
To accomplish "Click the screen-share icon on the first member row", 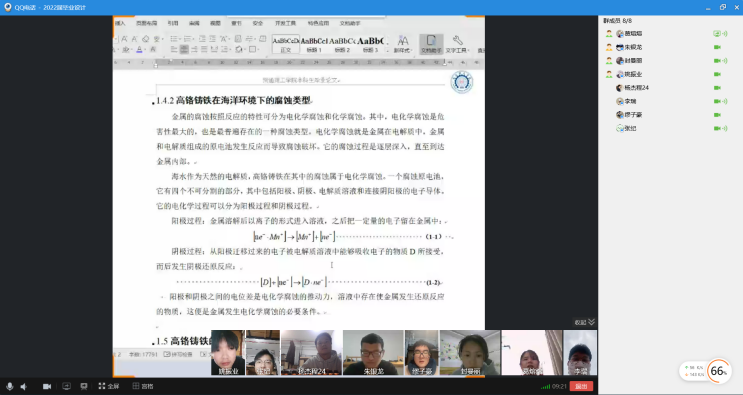I will tap(717, 34).
